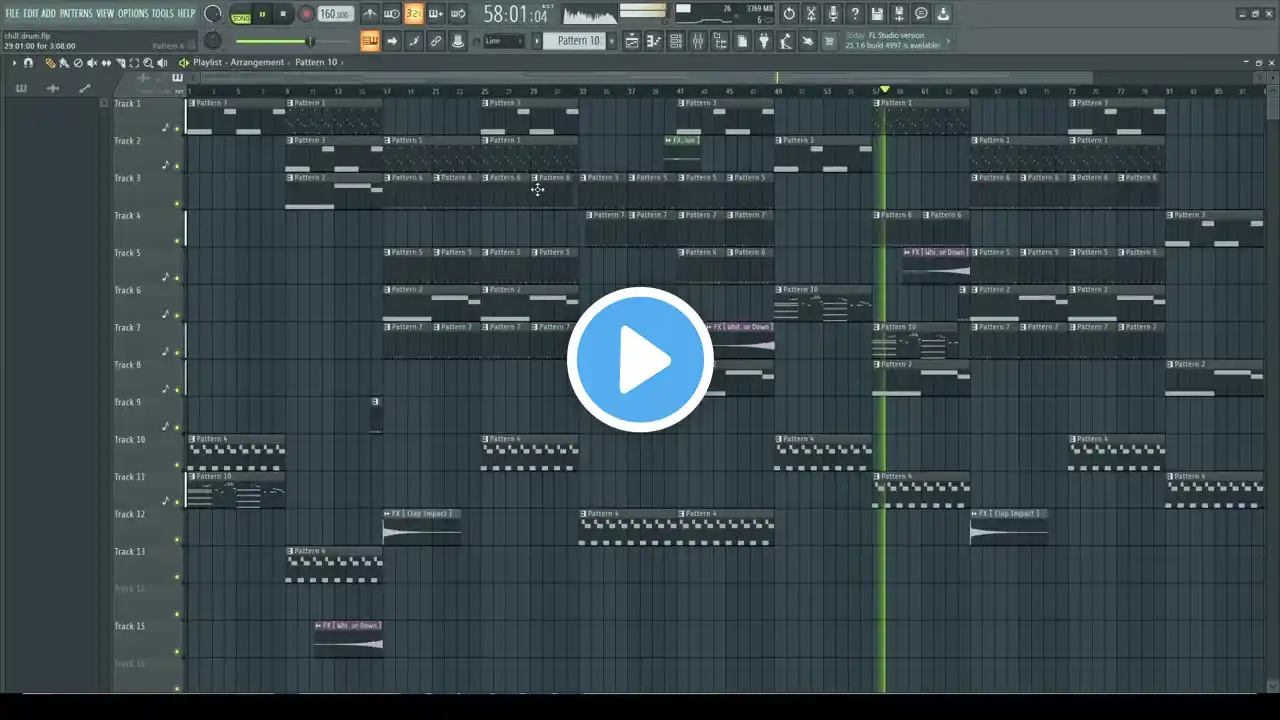Toggle the metronome
Screen dimensions: 1280x720
click(x=369, y=14)
